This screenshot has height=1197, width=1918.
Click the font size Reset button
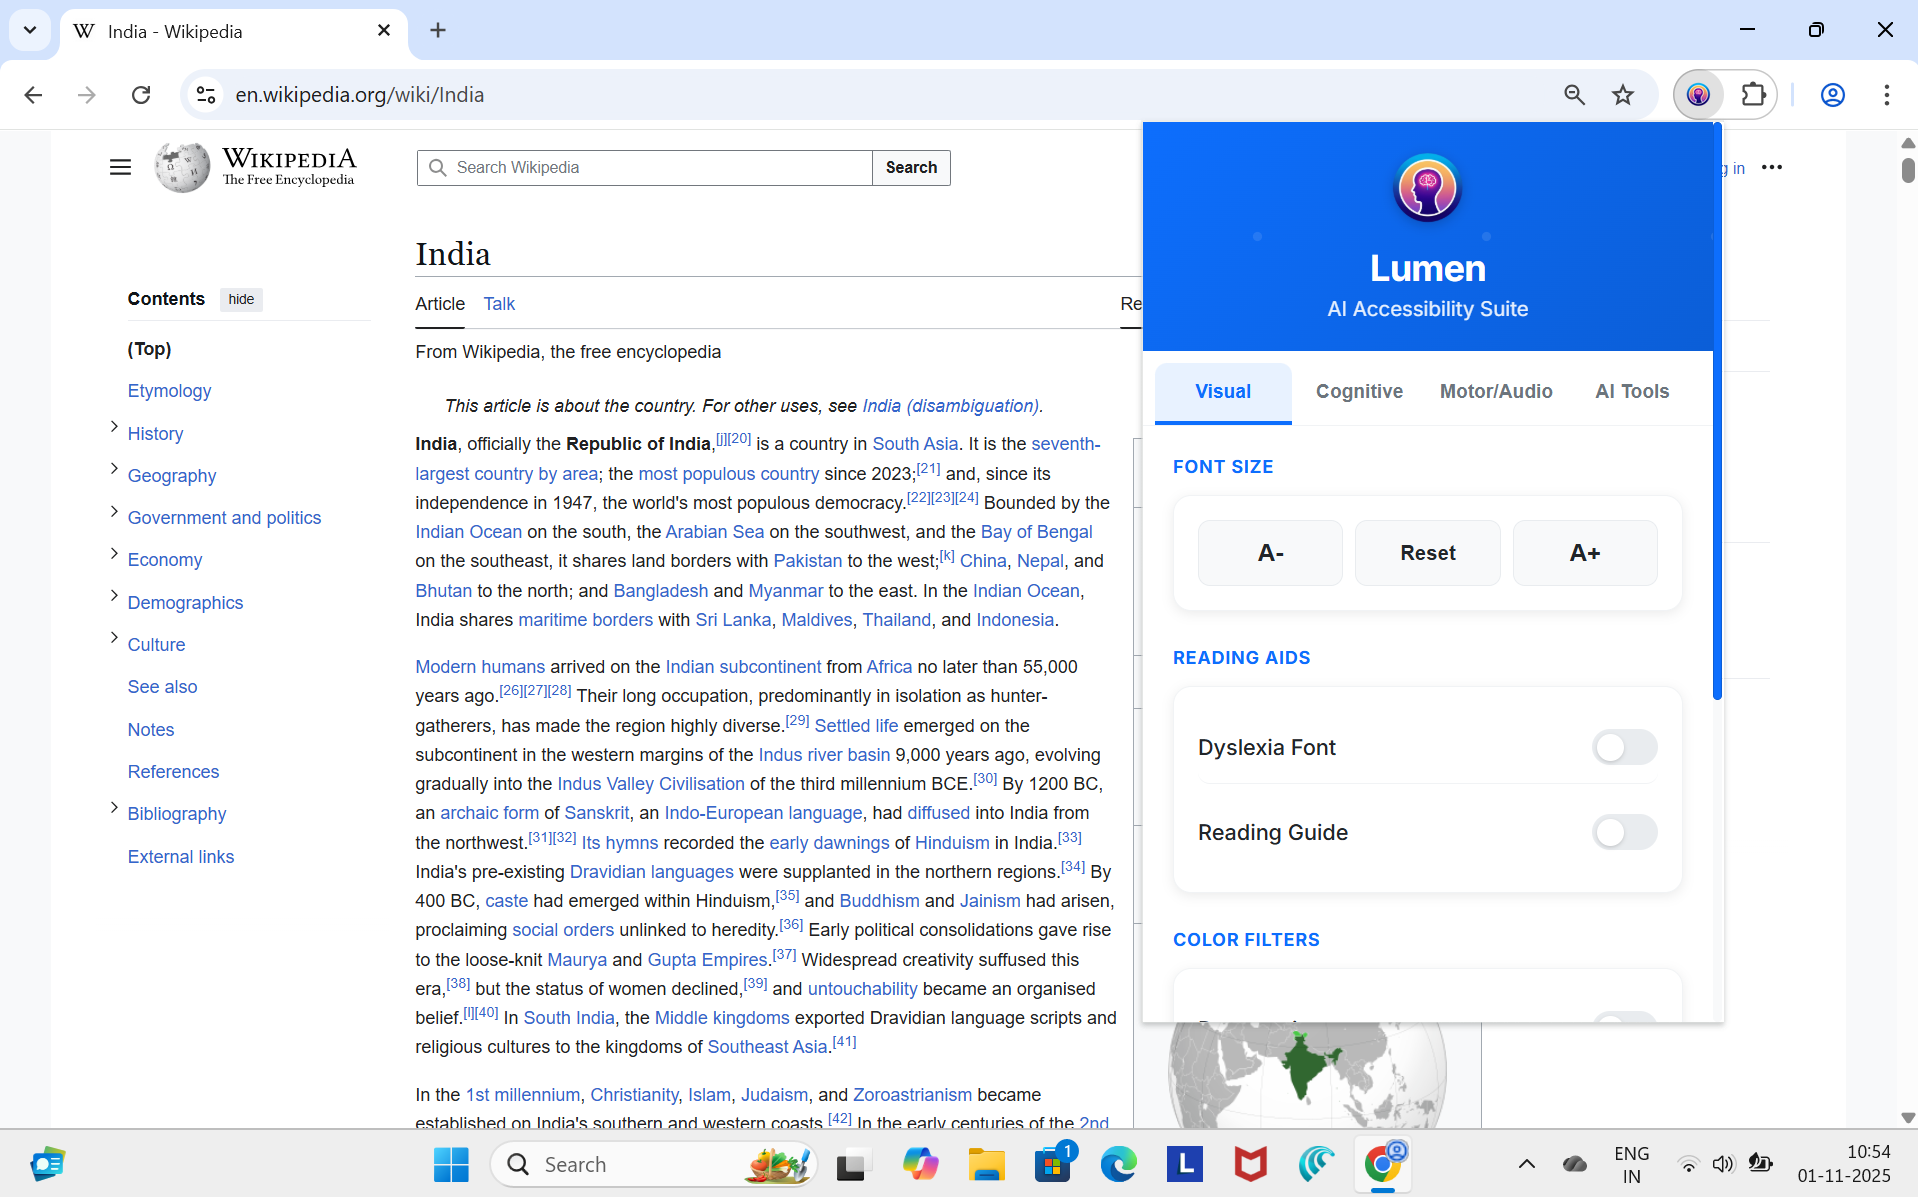pos(1427,553)
